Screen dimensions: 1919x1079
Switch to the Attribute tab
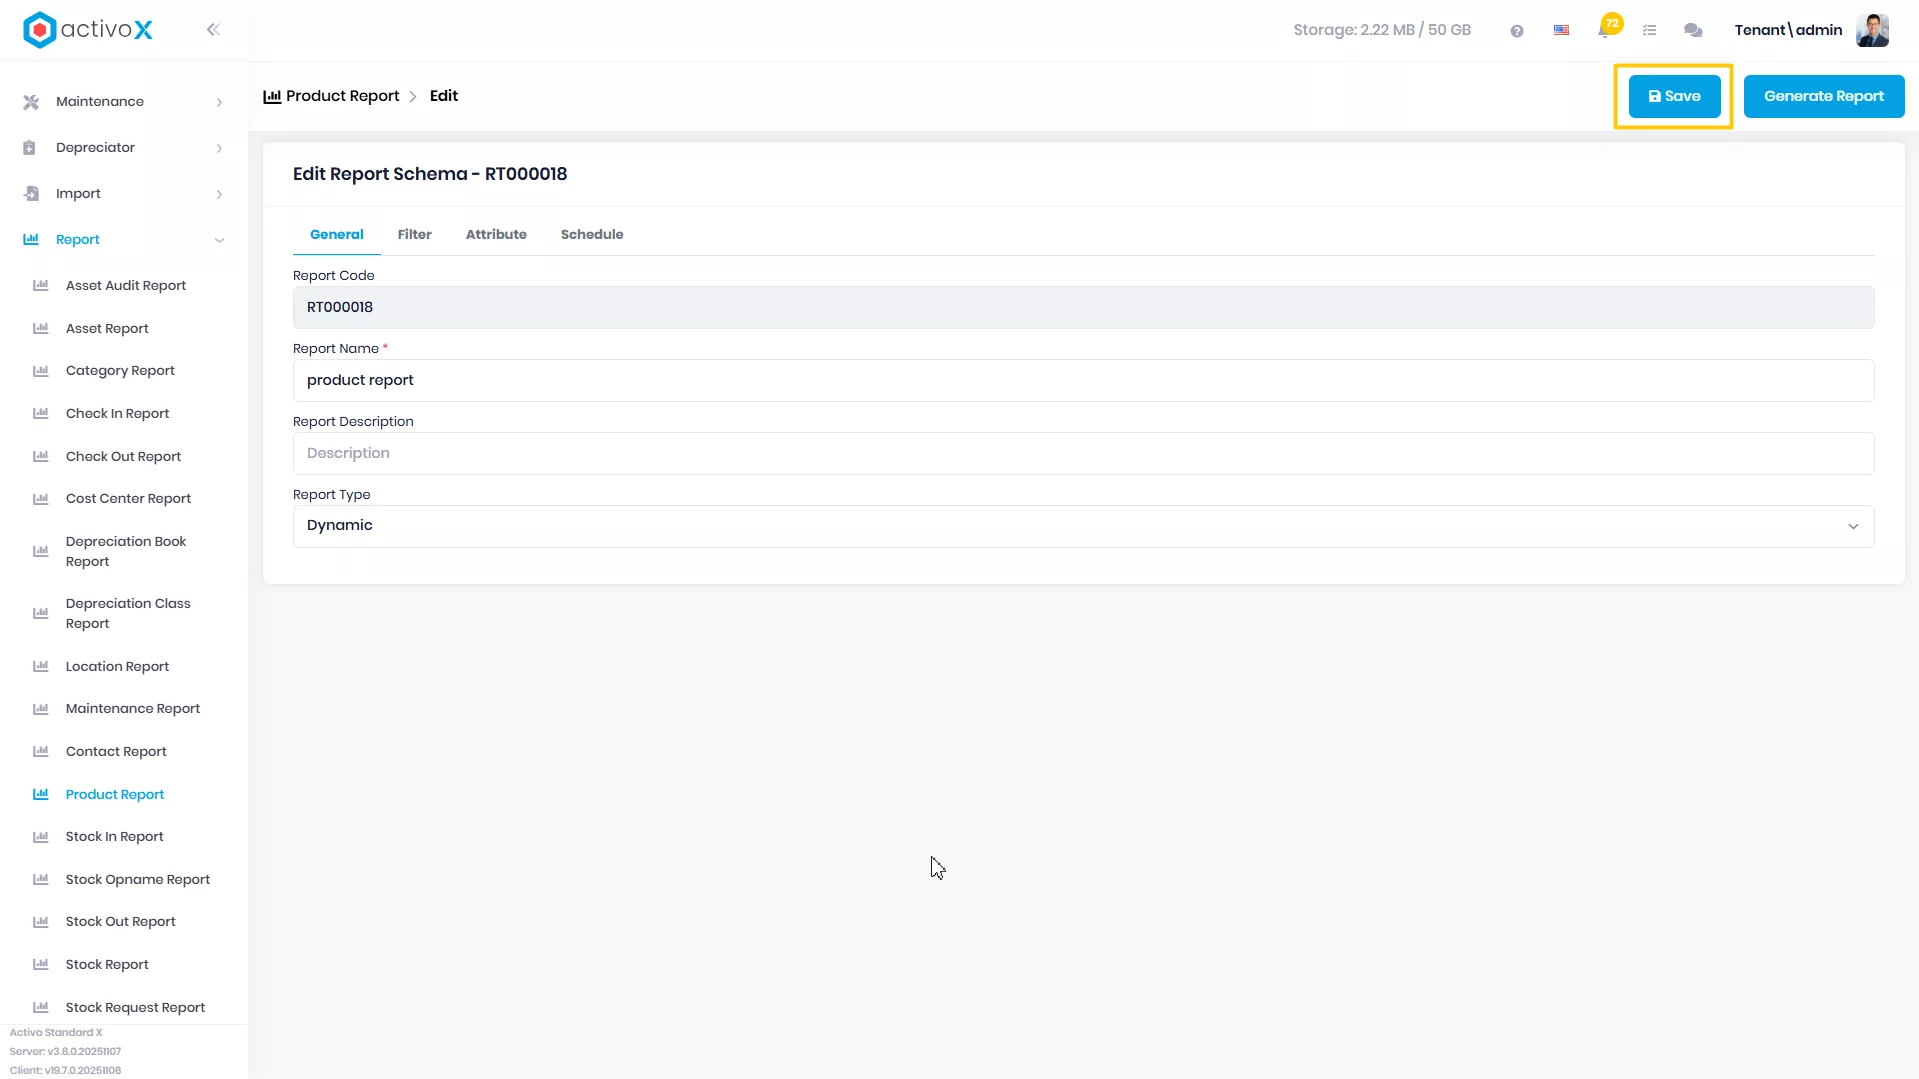click(x=496, y=235)
